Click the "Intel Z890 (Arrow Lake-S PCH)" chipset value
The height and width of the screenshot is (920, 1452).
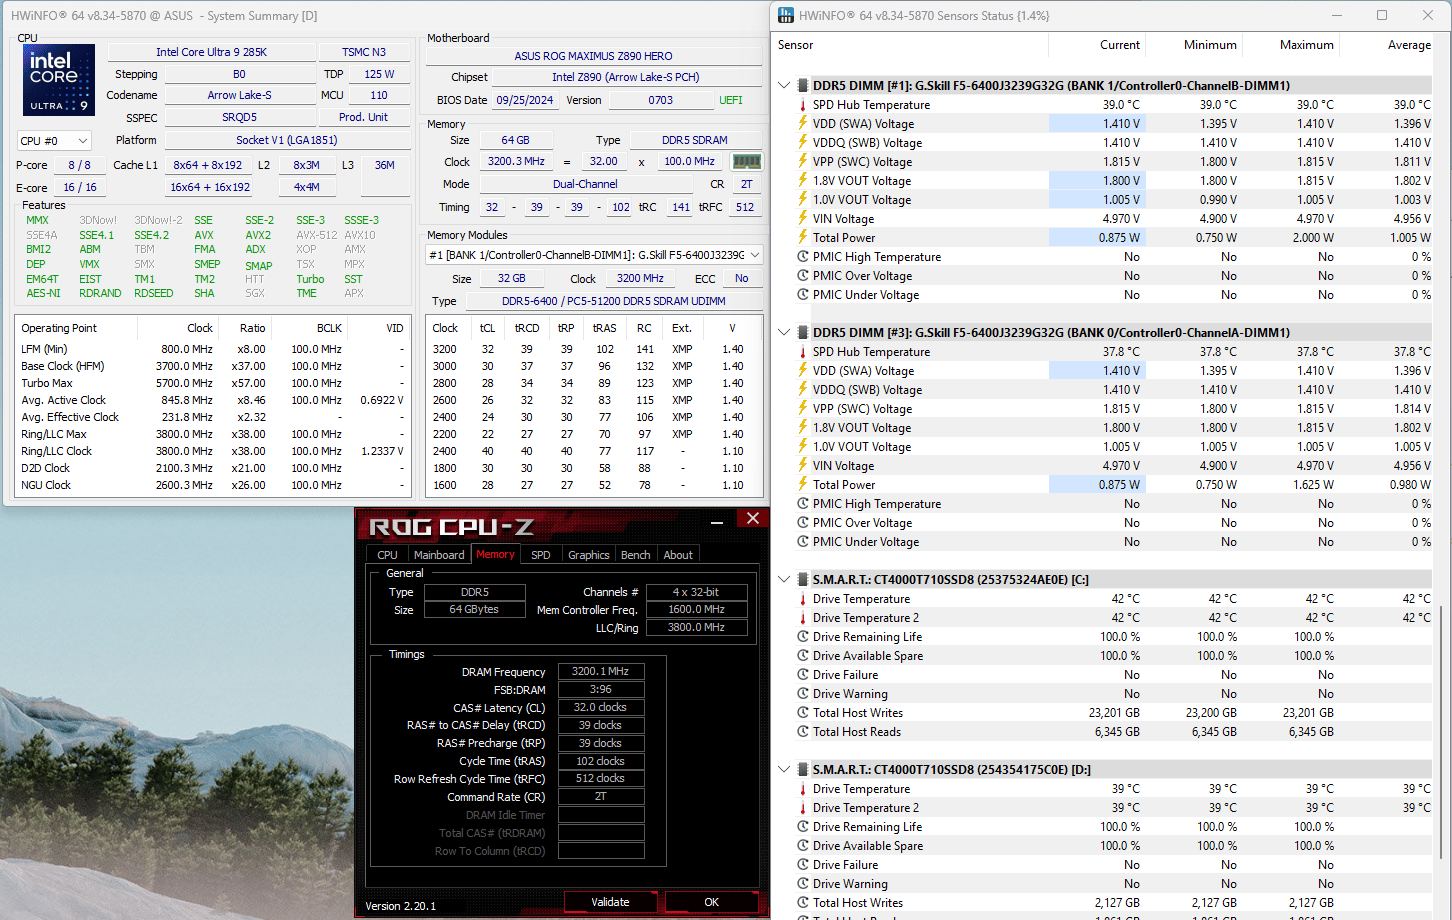626,77
